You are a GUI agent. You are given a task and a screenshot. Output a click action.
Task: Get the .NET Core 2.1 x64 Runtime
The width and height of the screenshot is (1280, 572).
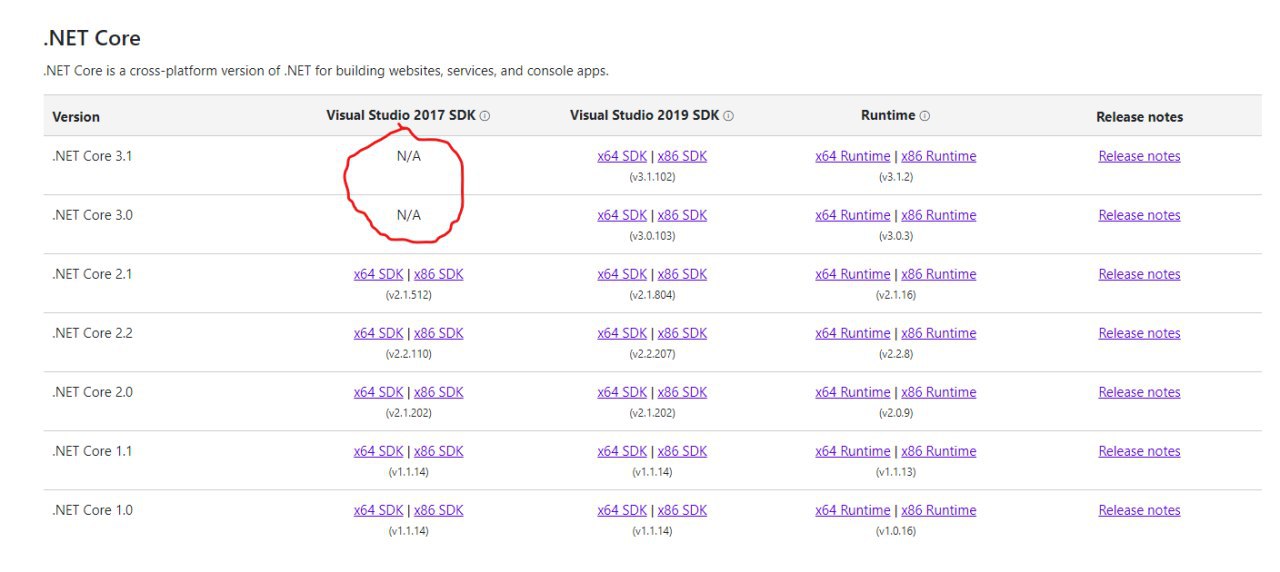click(853, 274)
